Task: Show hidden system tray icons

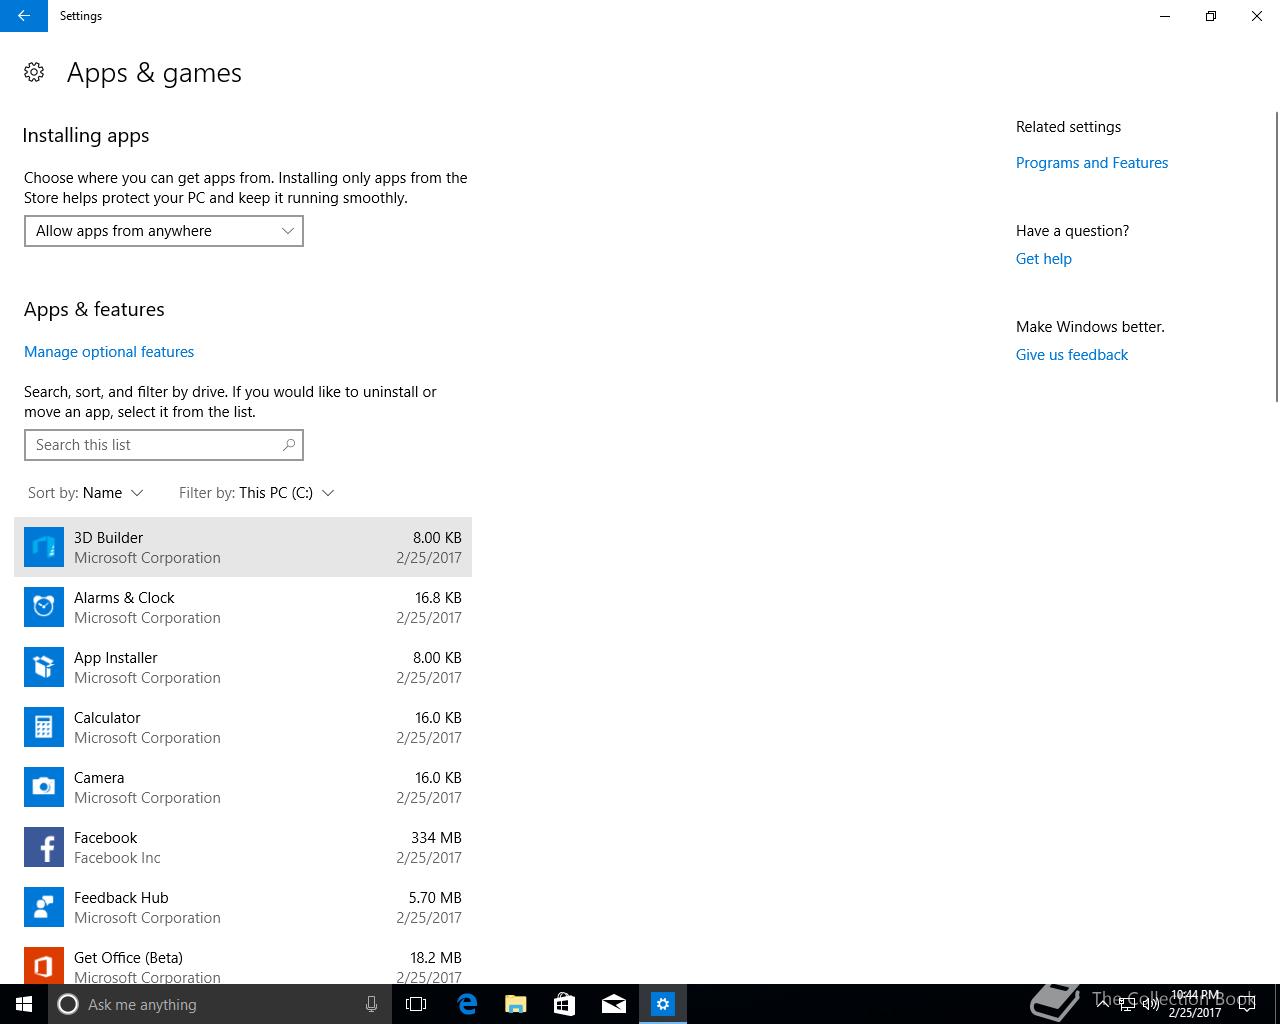Action: click(1102, 1004)
